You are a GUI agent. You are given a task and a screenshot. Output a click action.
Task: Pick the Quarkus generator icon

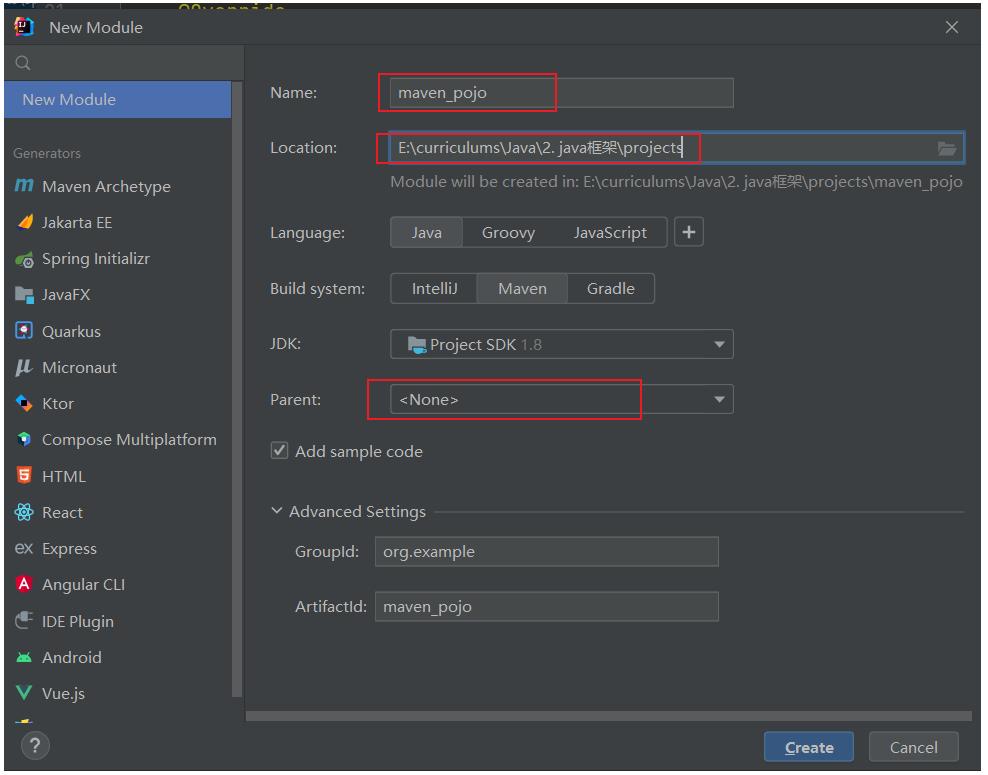point(24,331)
